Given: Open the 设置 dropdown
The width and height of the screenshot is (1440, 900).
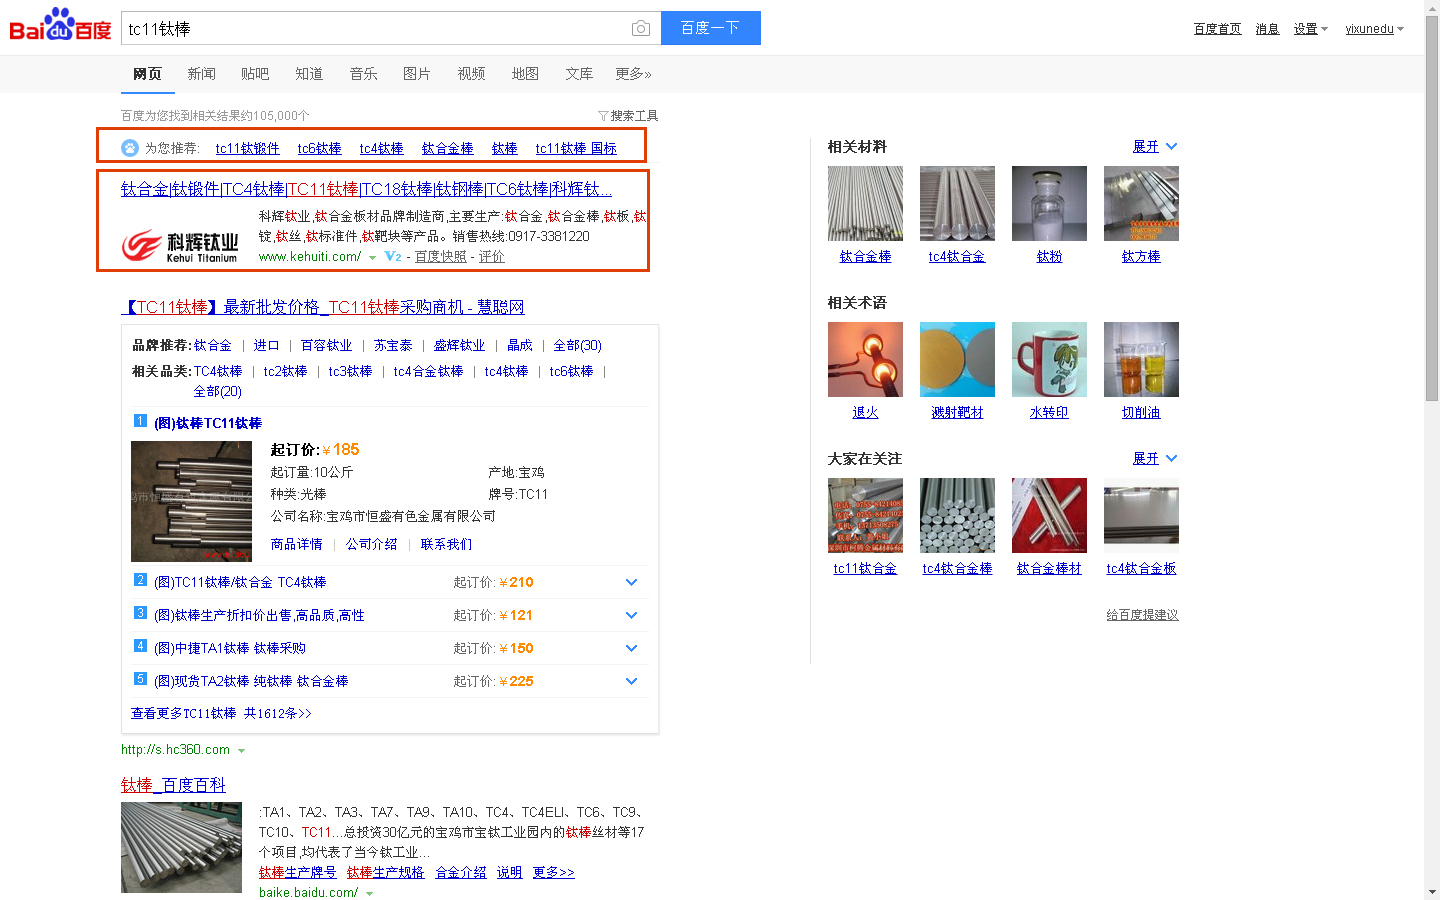Looking at the screenshot, I should pos(1311,29).
